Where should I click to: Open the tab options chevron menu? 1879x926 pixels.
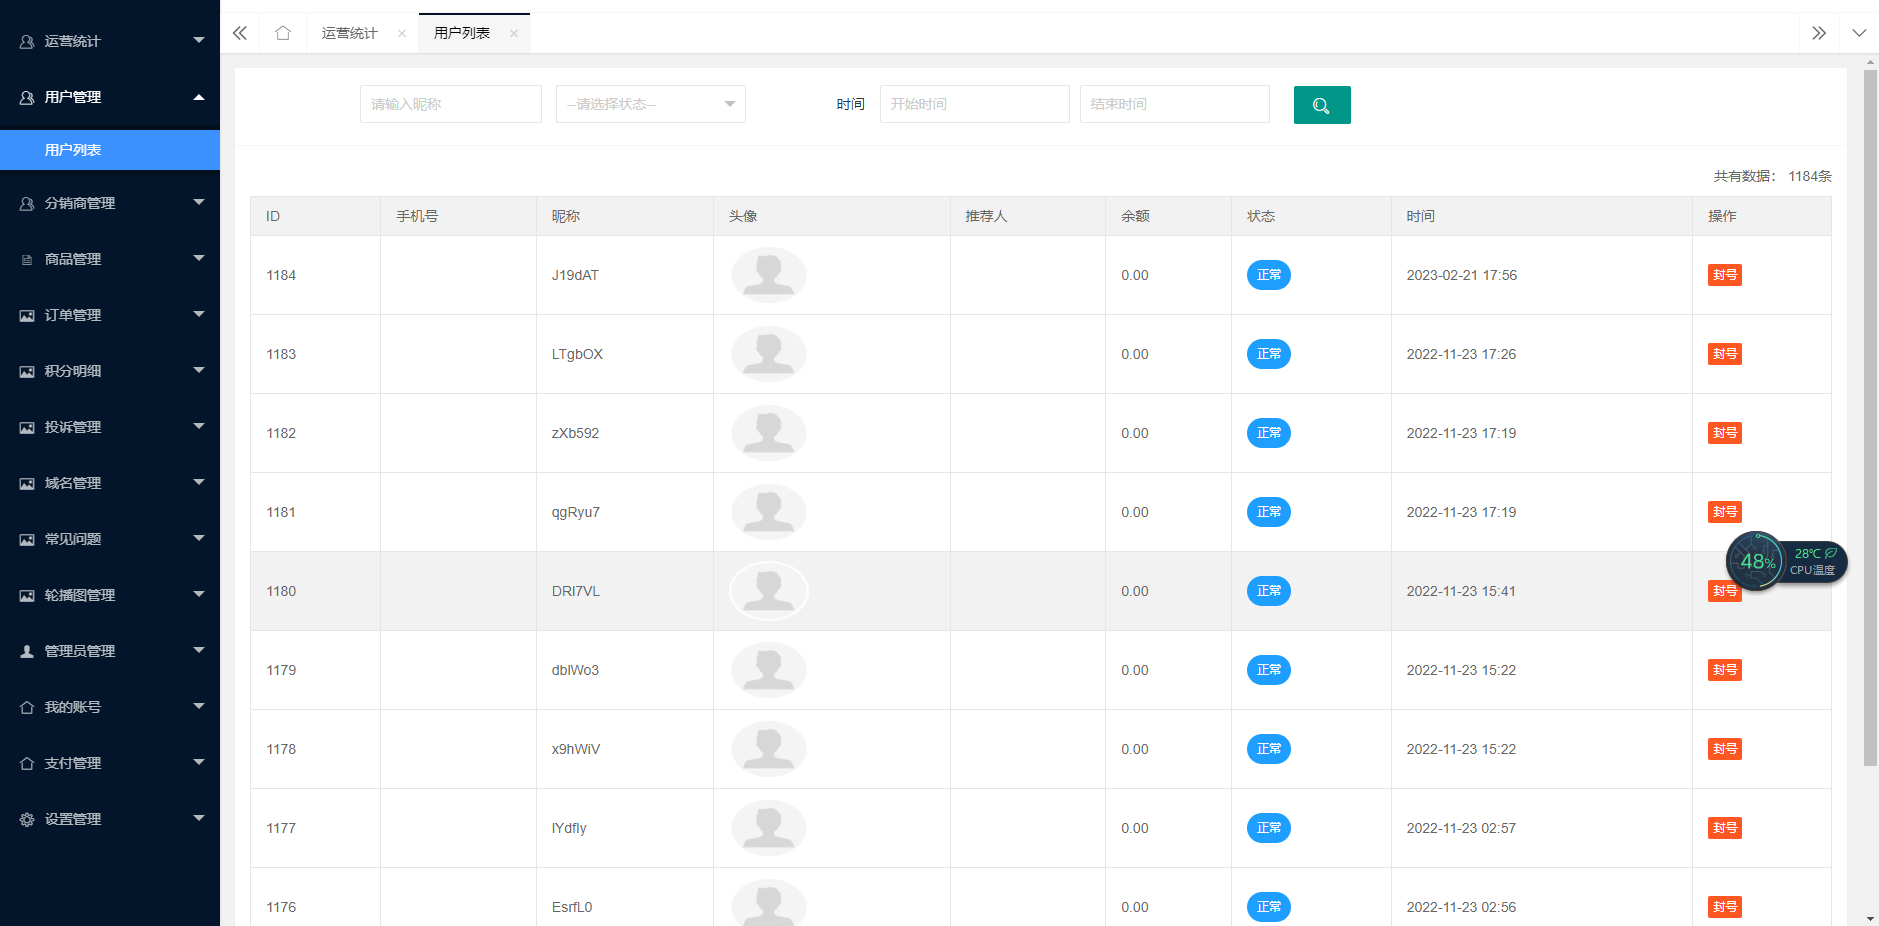(x=1859, y=33)
